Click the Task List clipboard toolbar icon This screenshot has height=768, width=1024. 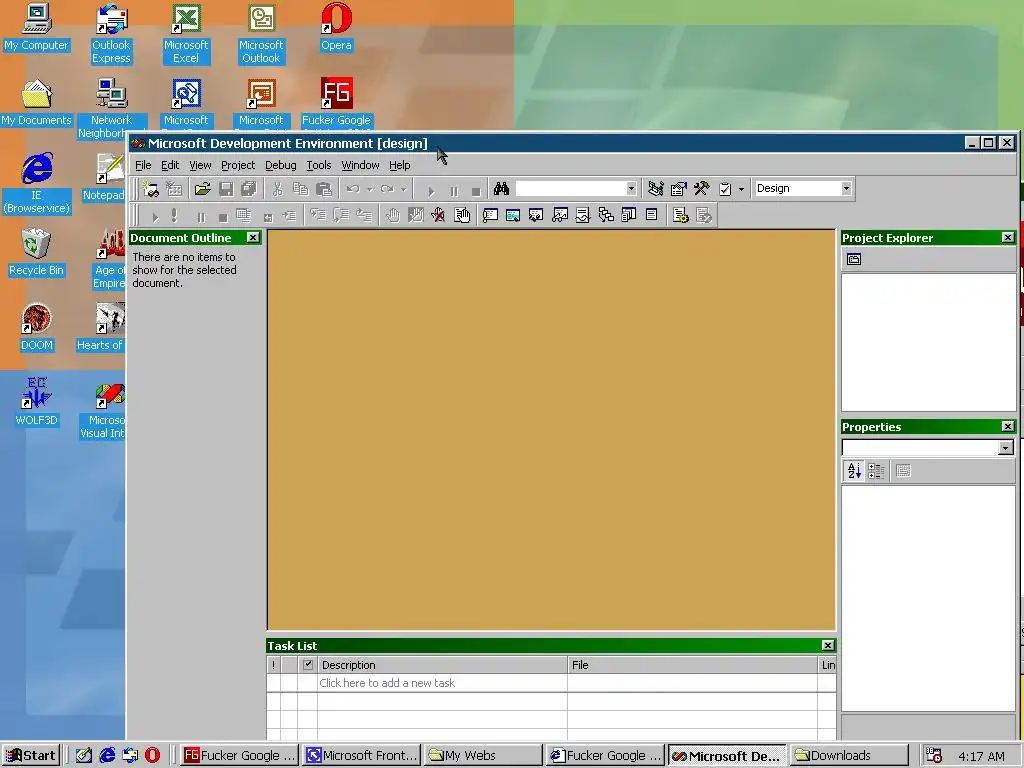725,189
